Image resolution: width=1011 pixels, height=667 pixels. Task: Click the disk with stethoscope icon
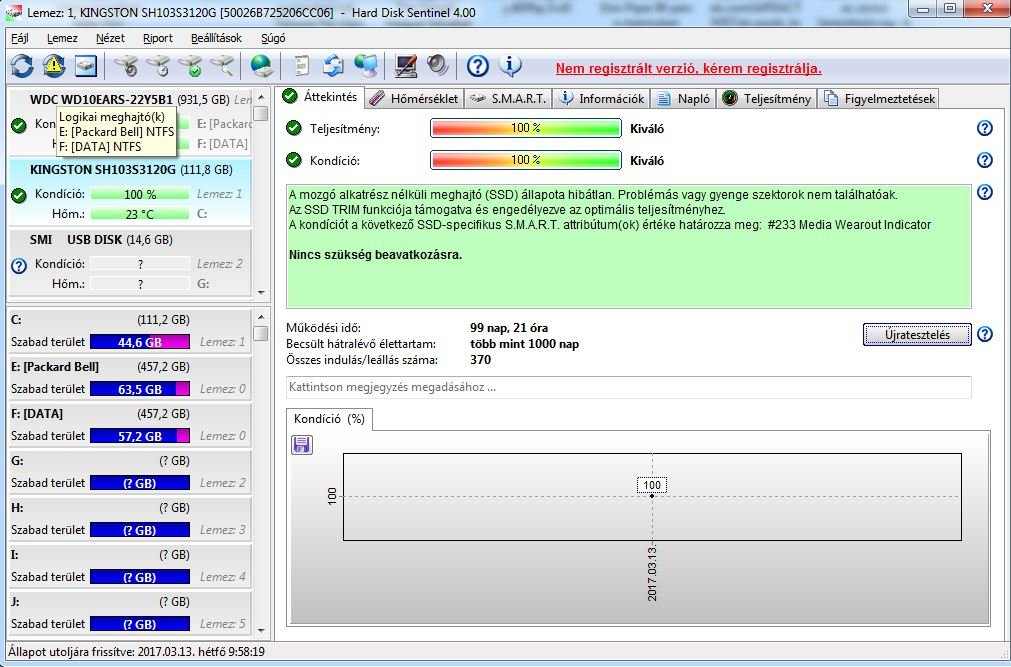127,65
